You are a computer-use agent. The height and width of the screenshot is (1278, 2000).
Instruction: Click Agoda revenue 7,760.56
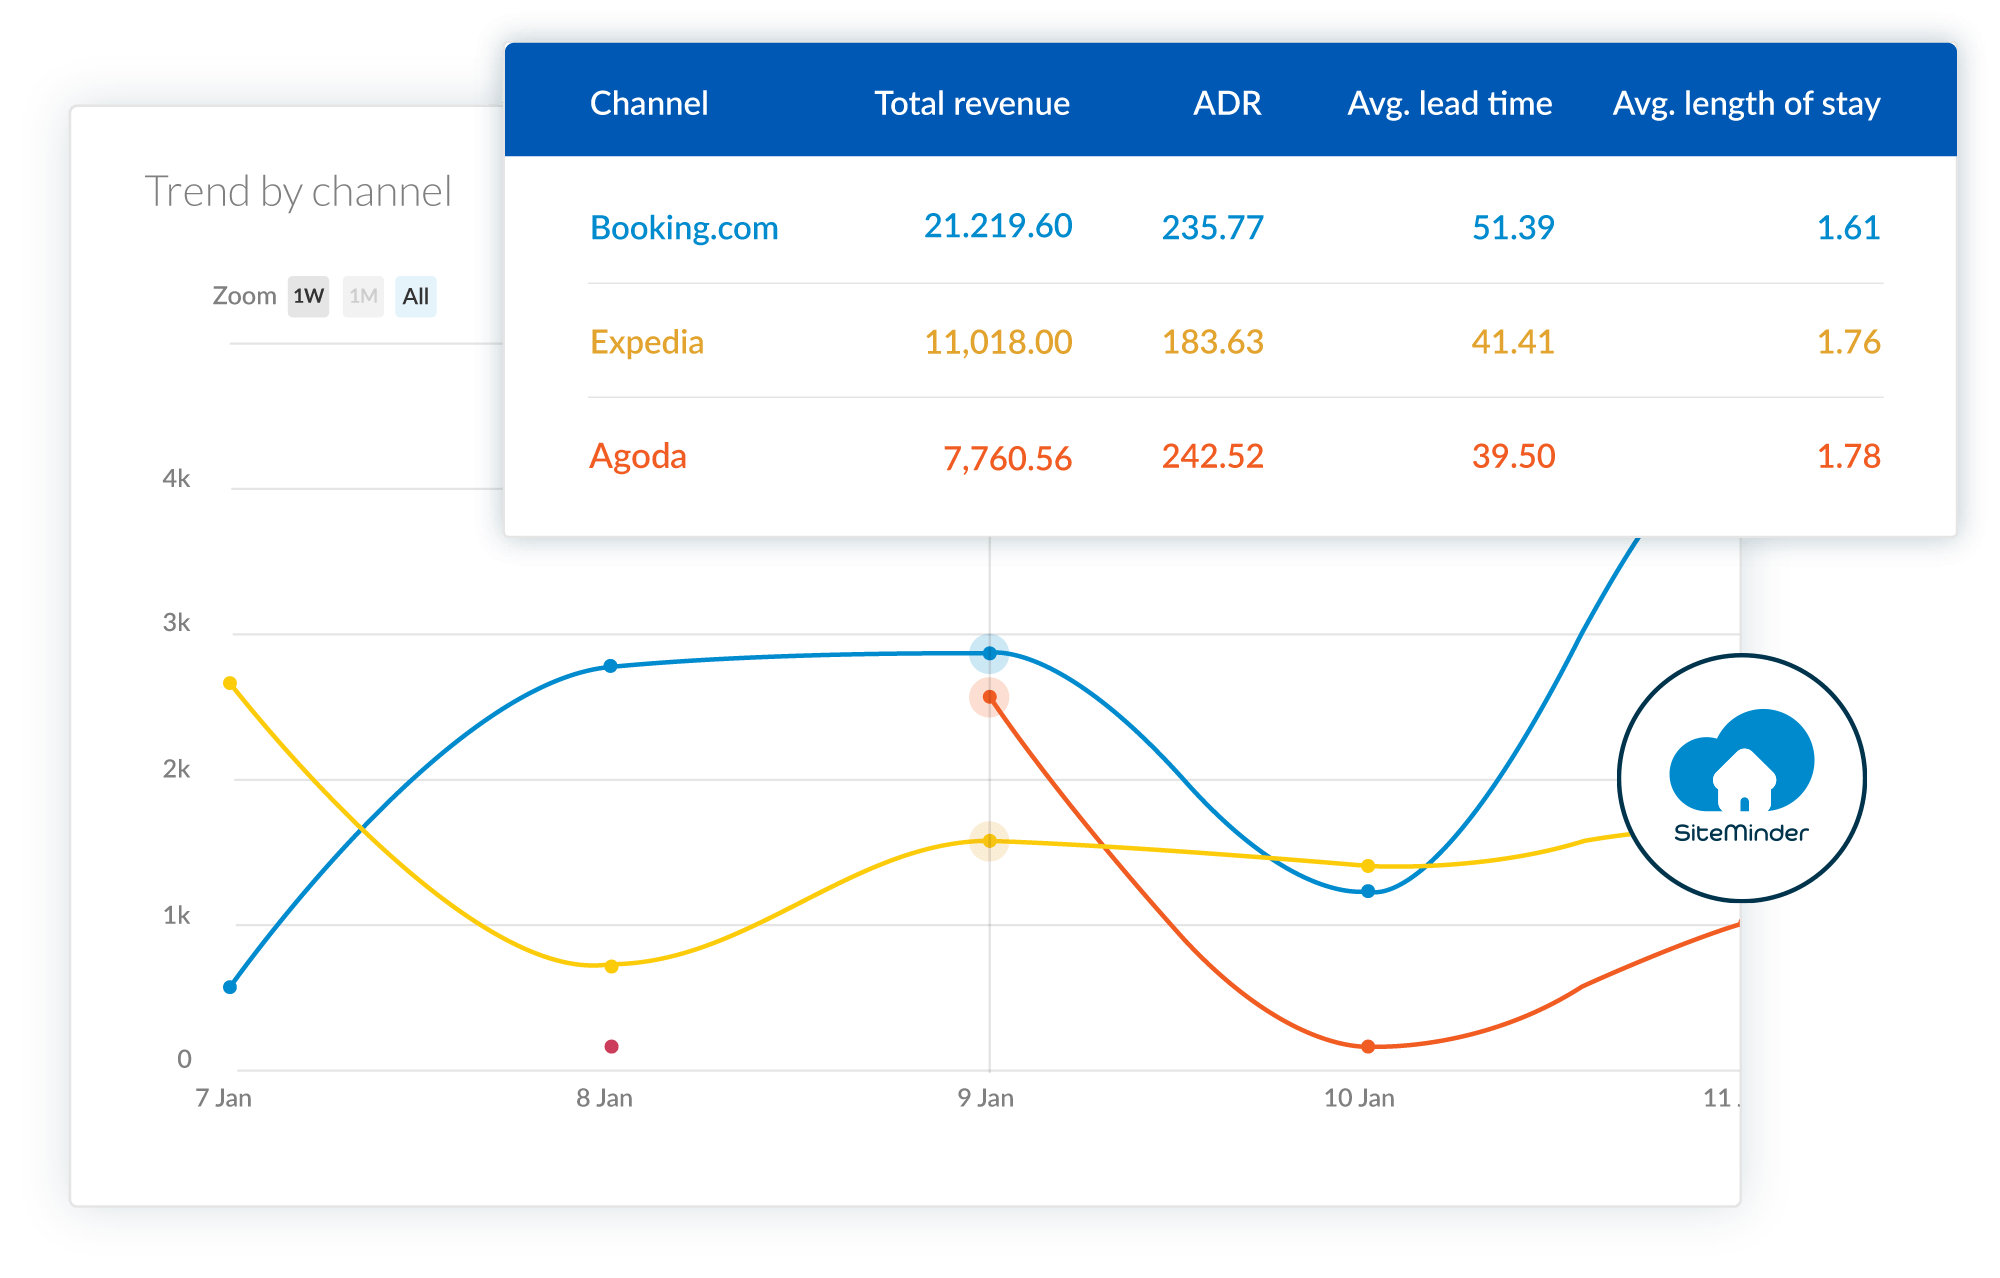(1007, 458)
